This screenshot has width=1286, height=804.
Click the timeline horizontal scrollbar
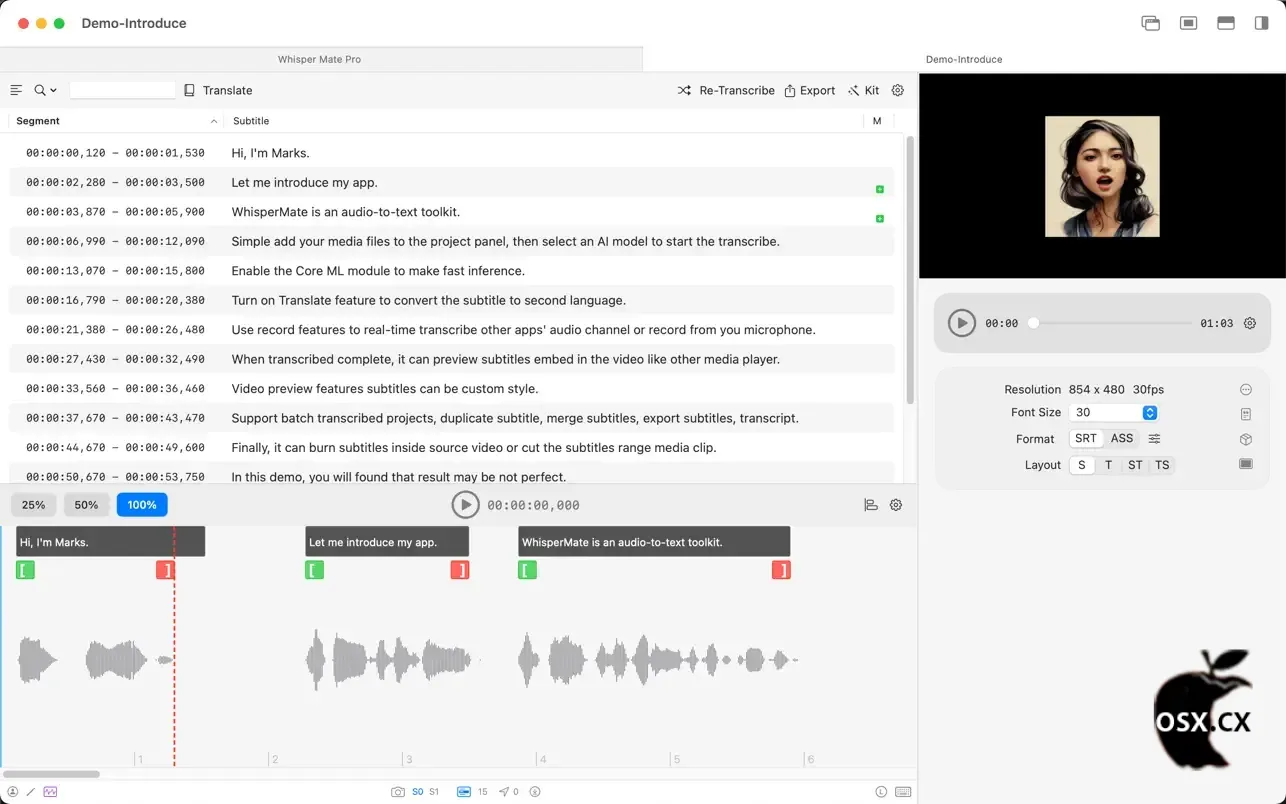click(x=51, y=774)
